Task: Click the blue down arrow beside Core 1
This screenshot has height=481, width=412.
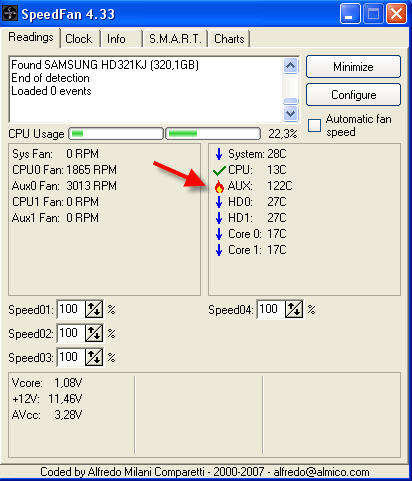Action: coord(219,250)
